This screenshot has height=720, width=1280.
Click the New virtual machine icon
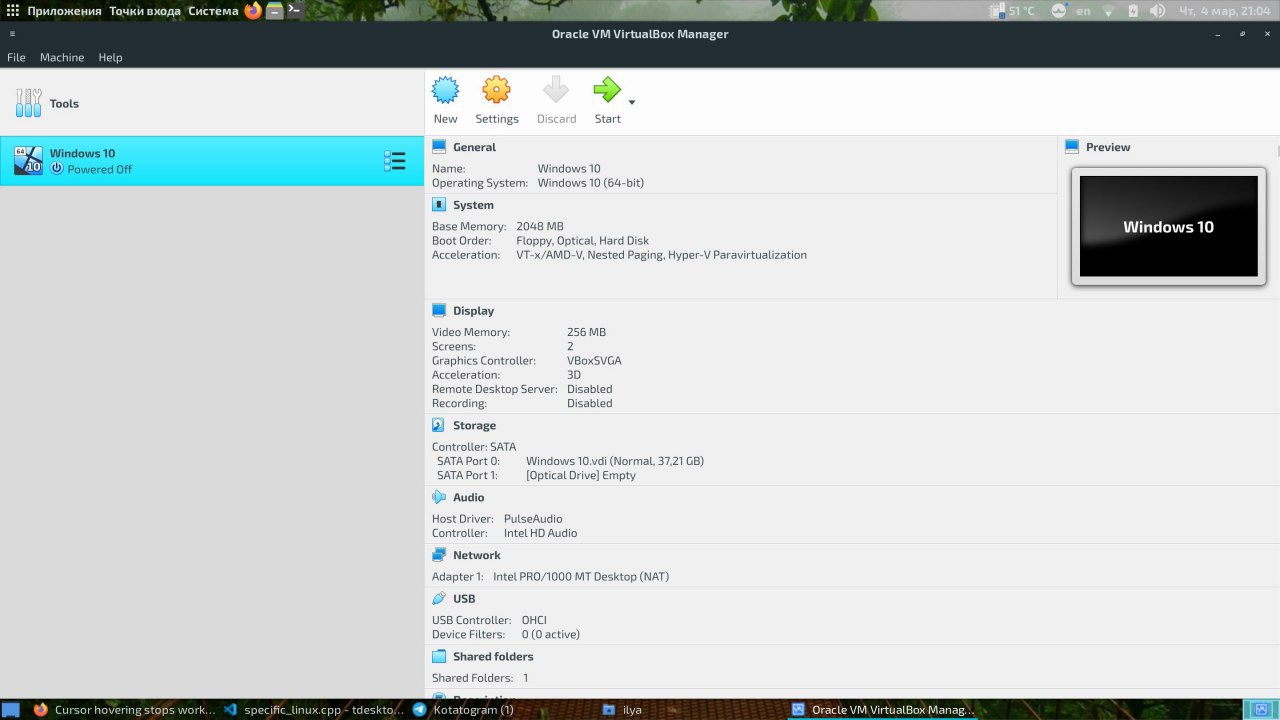[x=445, y=91]
